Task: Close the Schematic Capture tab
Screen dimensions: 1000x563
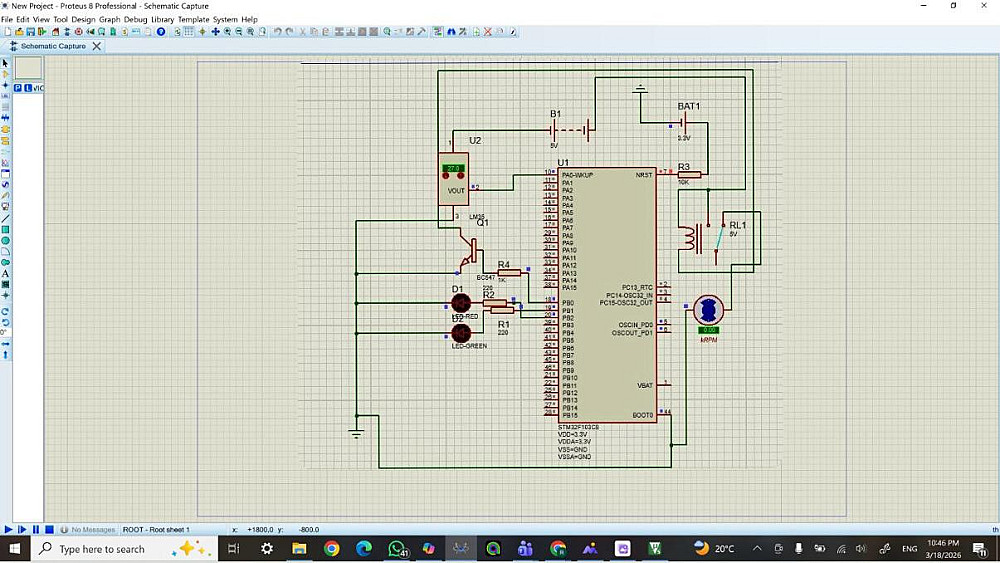Action: tap(96, 46)
